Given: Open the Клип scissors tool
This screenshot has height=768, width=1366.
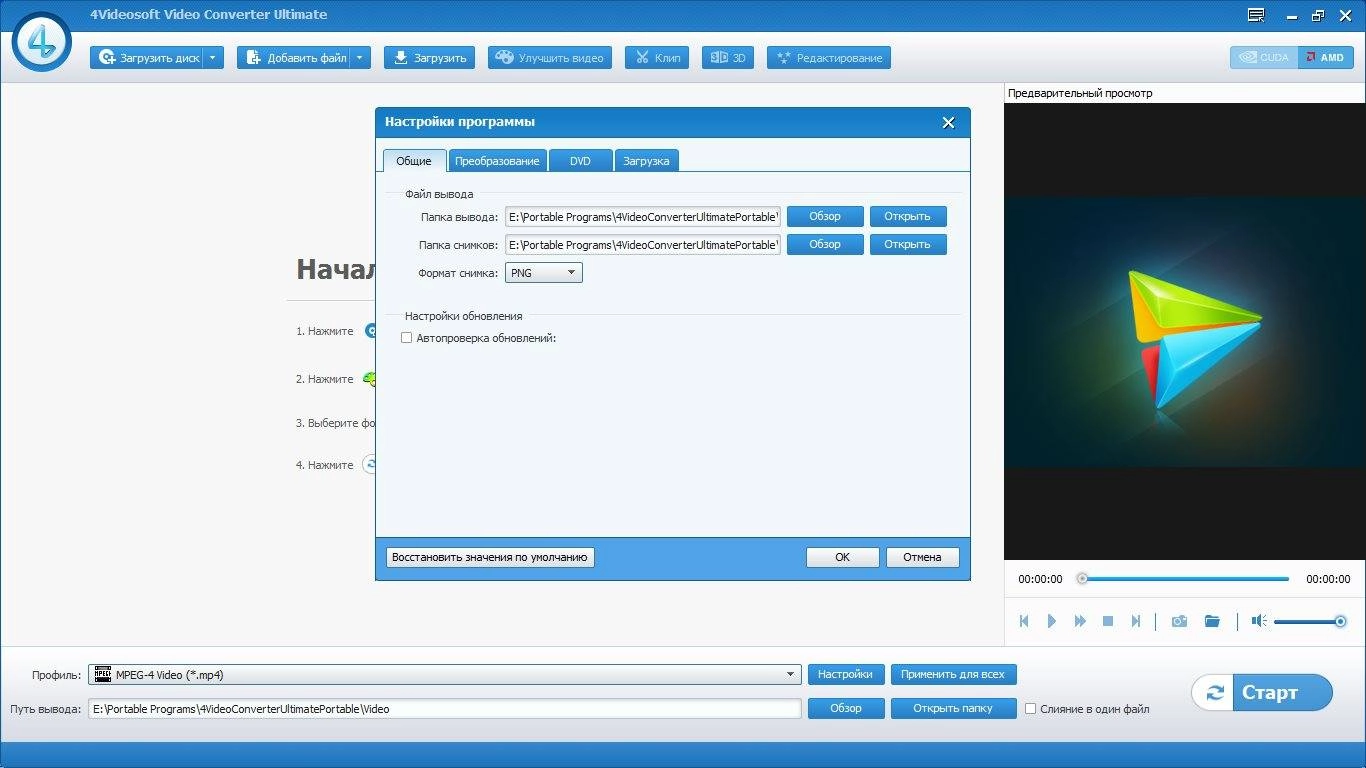Looking at the screenshot, I should pos(657,58).
